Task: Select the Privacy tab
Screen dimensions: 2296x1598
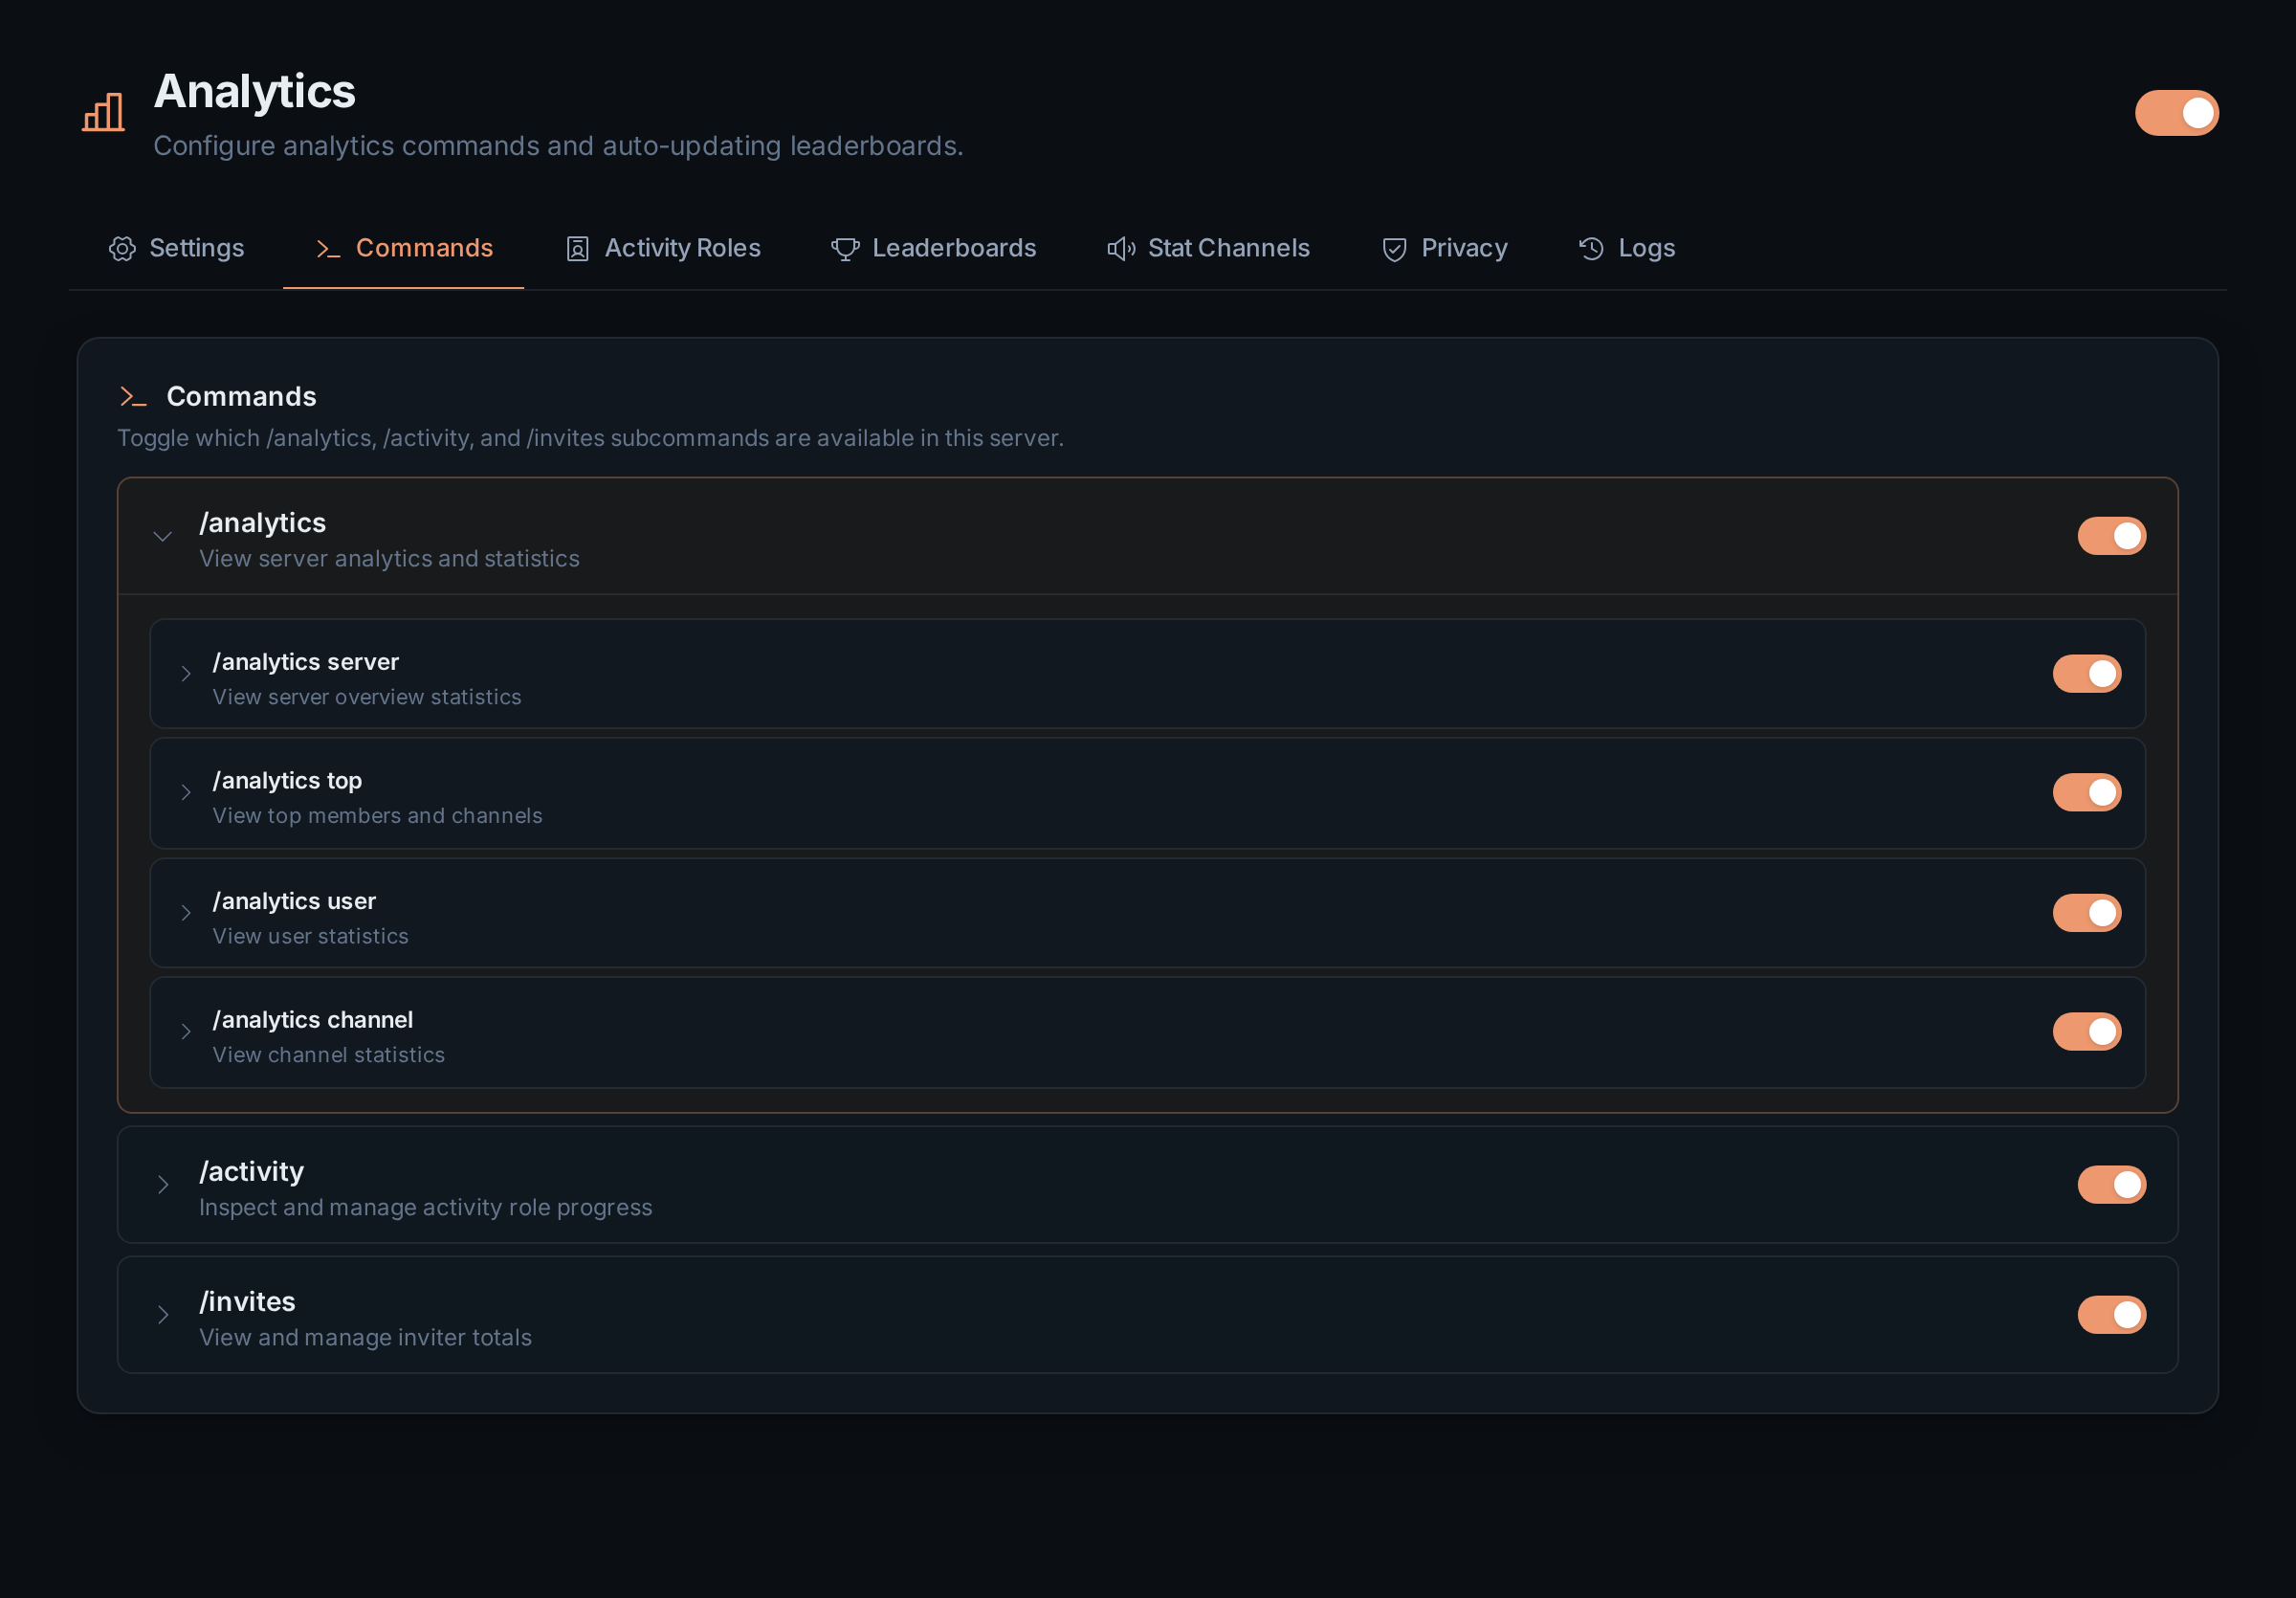Action: [1444, 249]
